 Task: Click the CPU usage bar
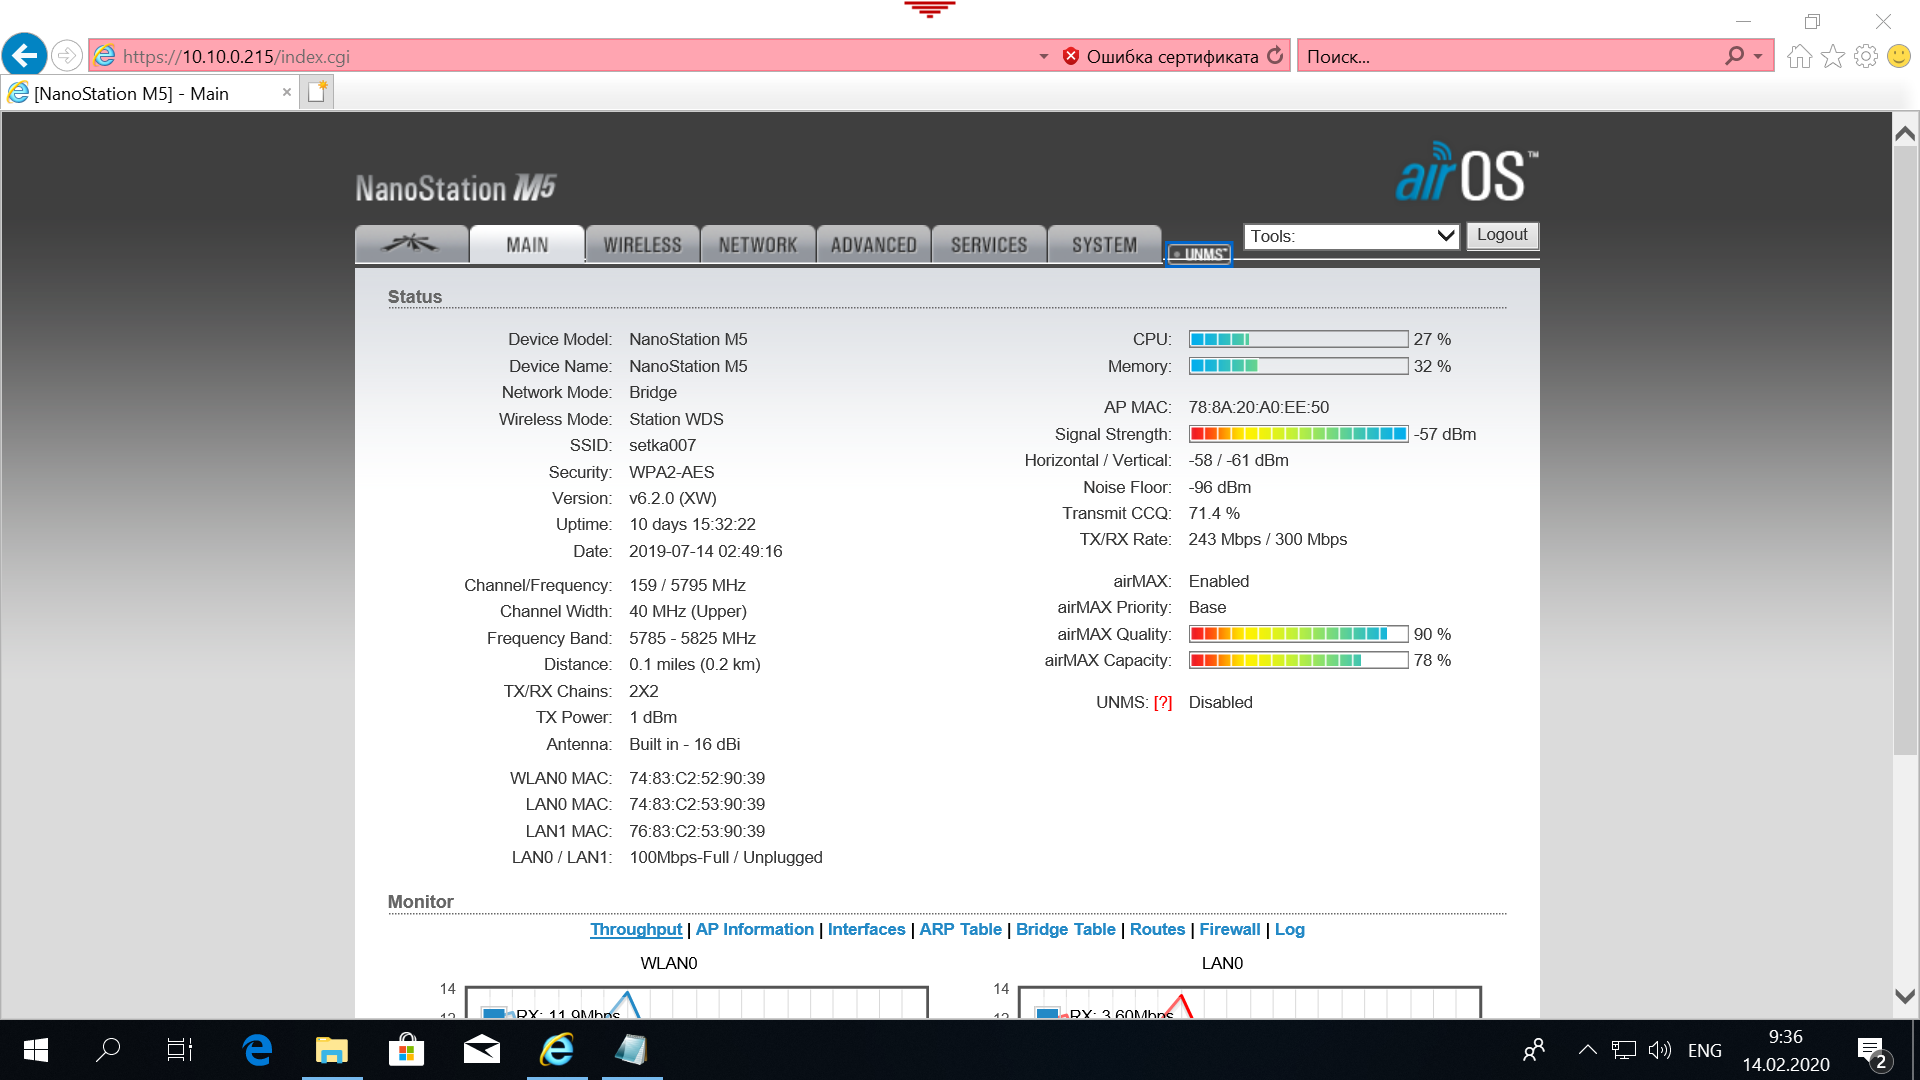(1298, 339)
